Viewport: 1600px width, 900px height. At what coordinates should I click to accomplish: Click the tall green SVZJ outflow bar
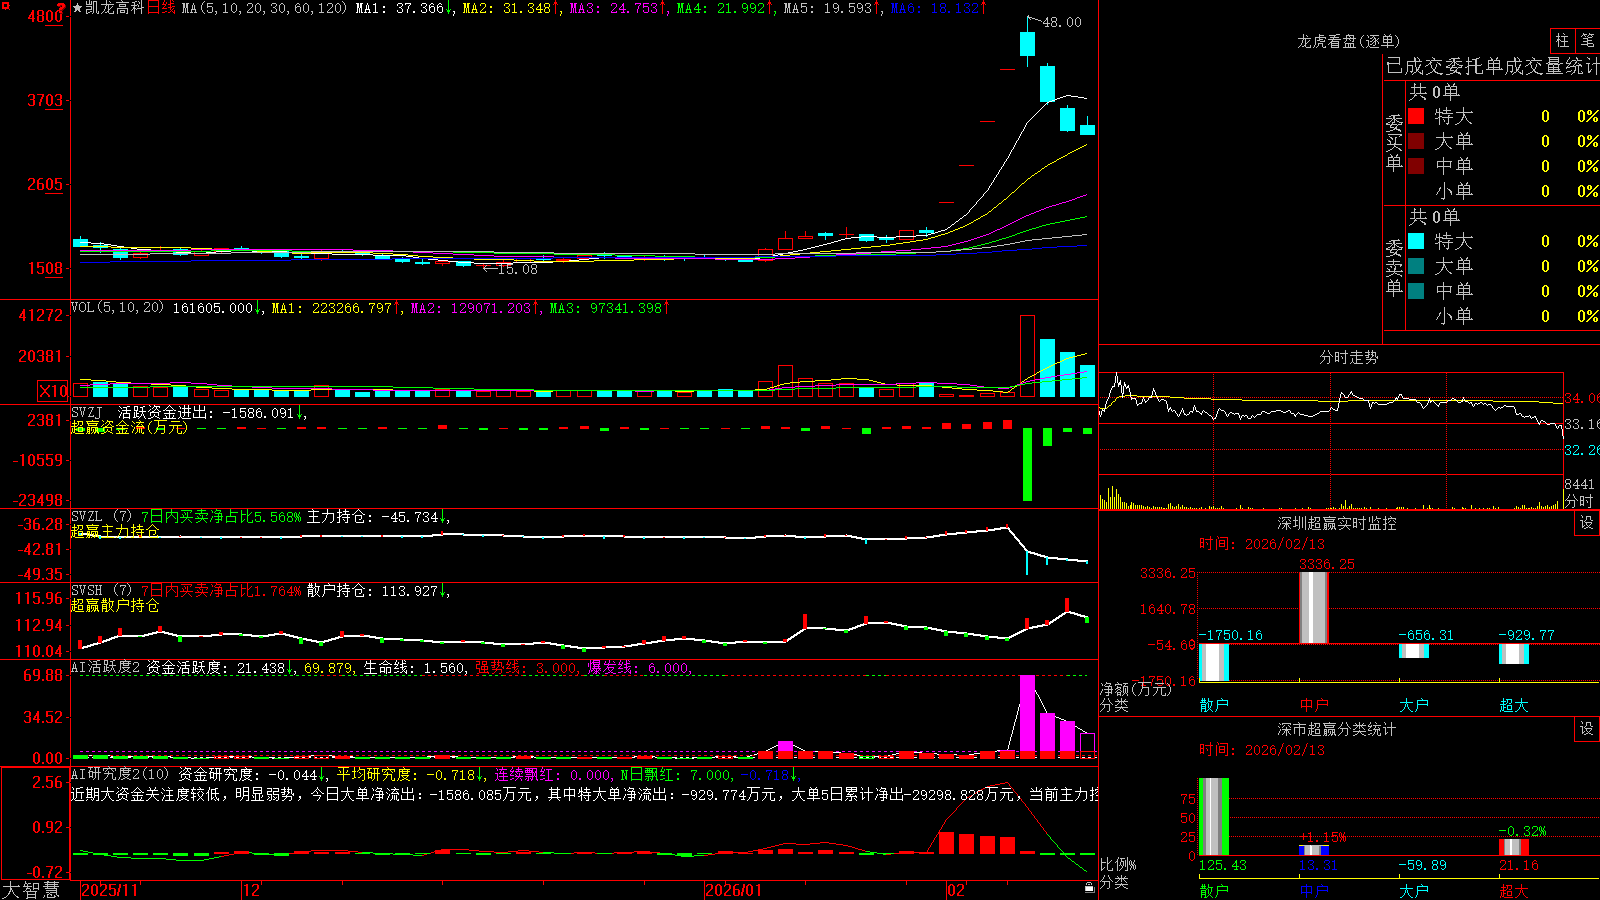(x=1027, y=465)
